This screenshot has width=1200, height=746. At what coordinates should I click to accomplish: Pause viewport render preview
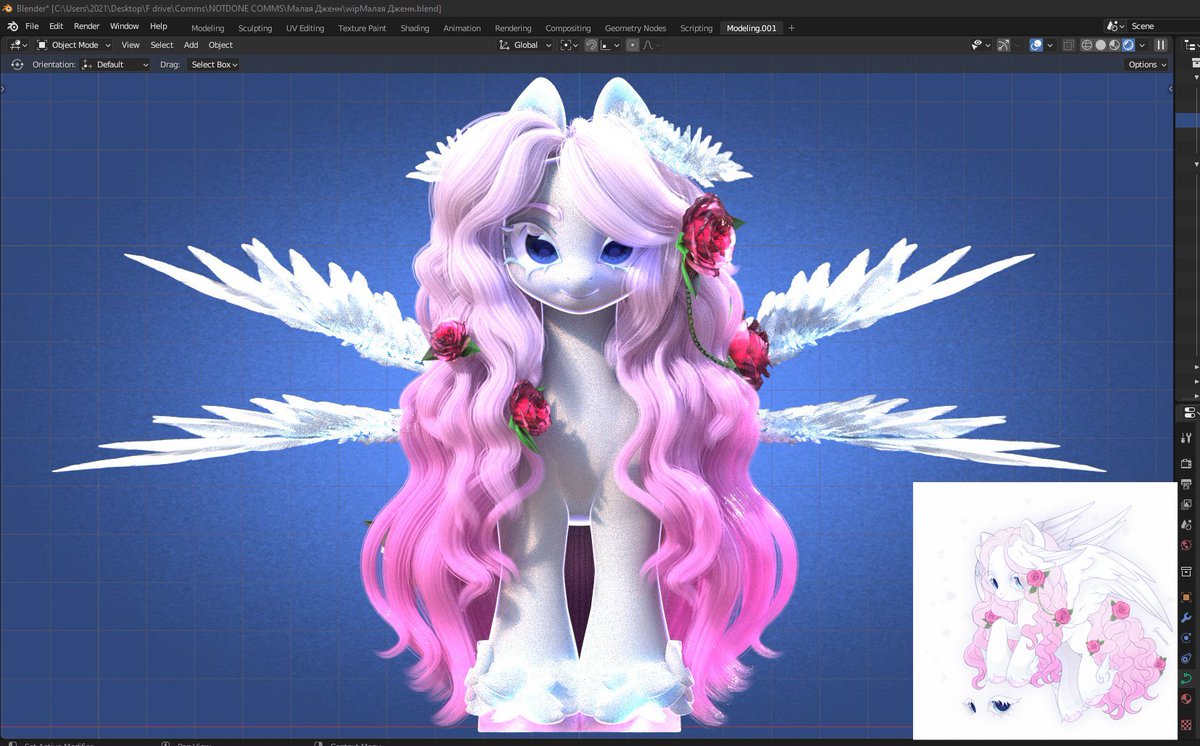pyautogui.click(x=1161, y=45)
